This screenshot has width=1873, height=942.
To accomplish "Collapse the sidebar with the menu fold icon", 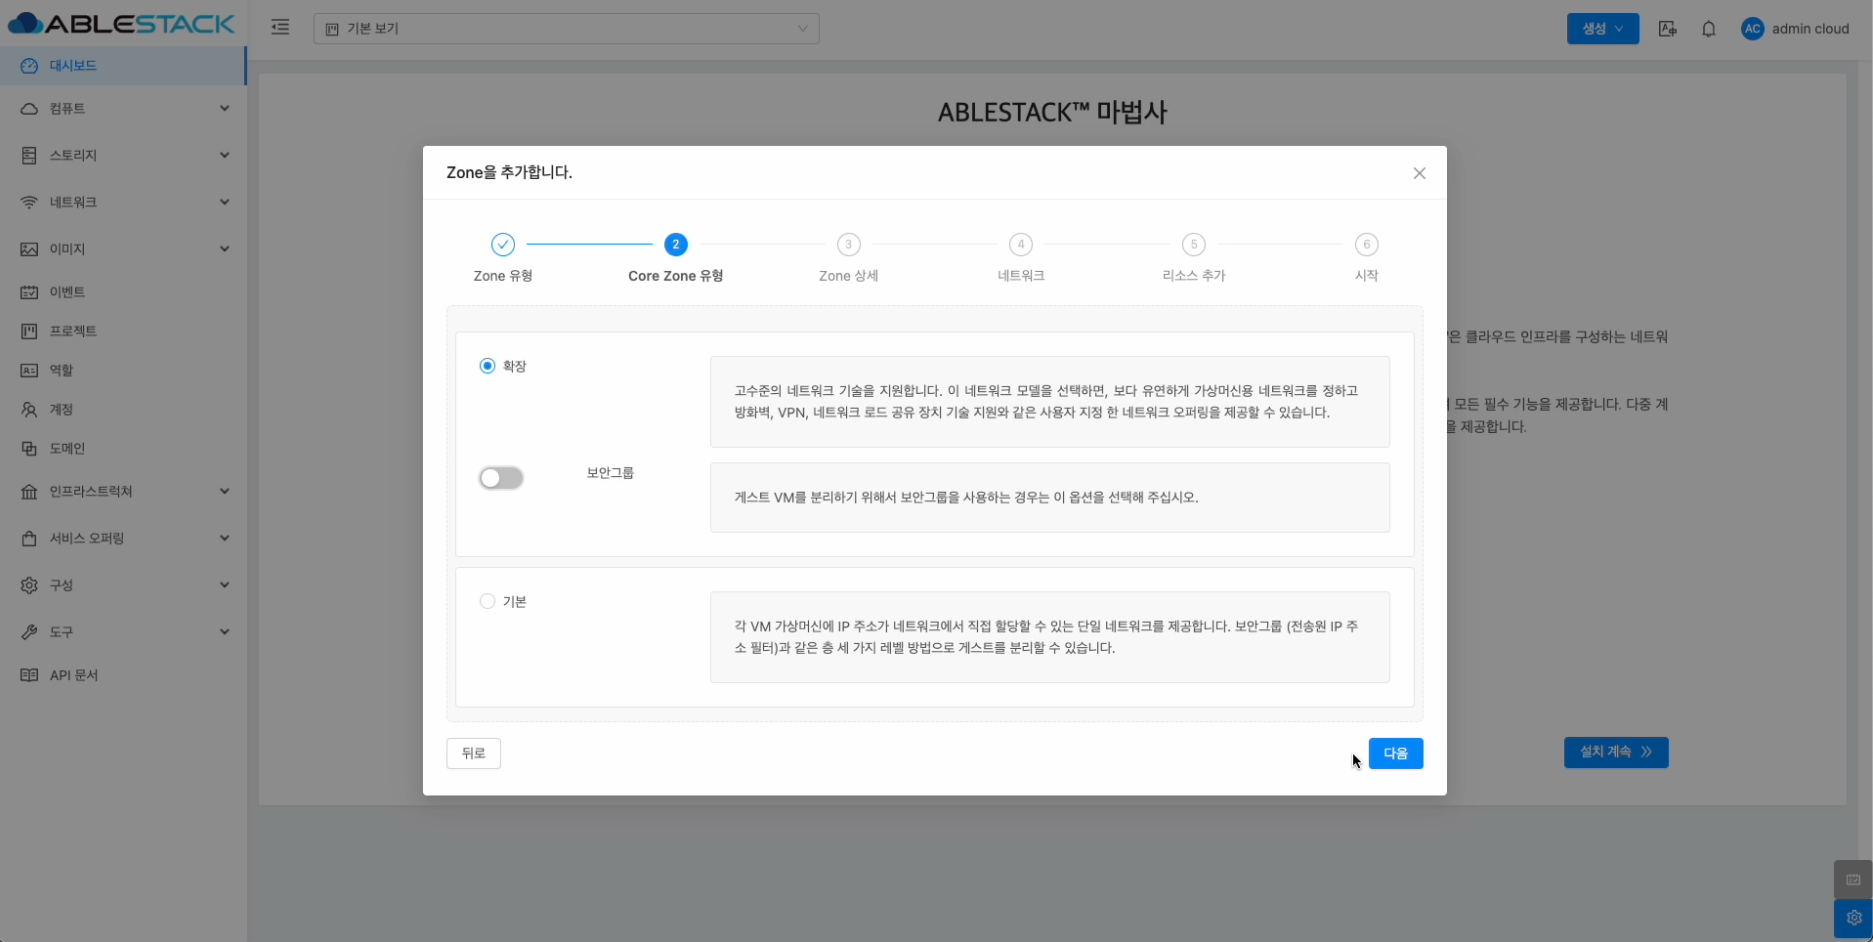I will tap(280, 28).
